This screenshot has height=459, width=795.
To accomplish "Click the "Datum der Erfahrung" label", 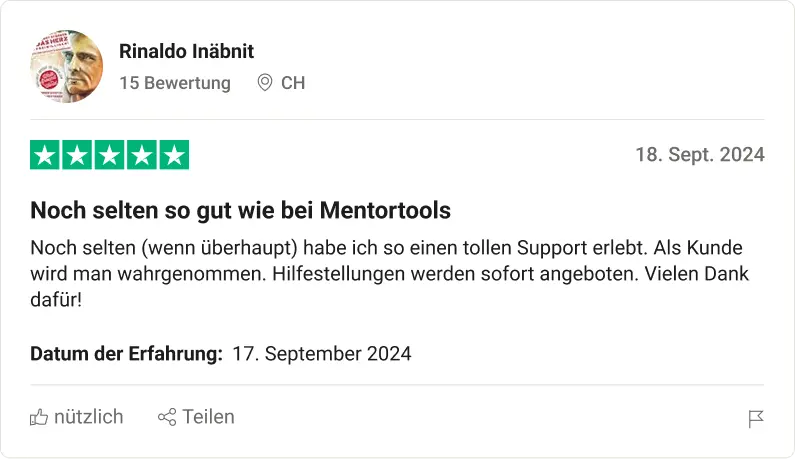I will click(x=126, y=353).
